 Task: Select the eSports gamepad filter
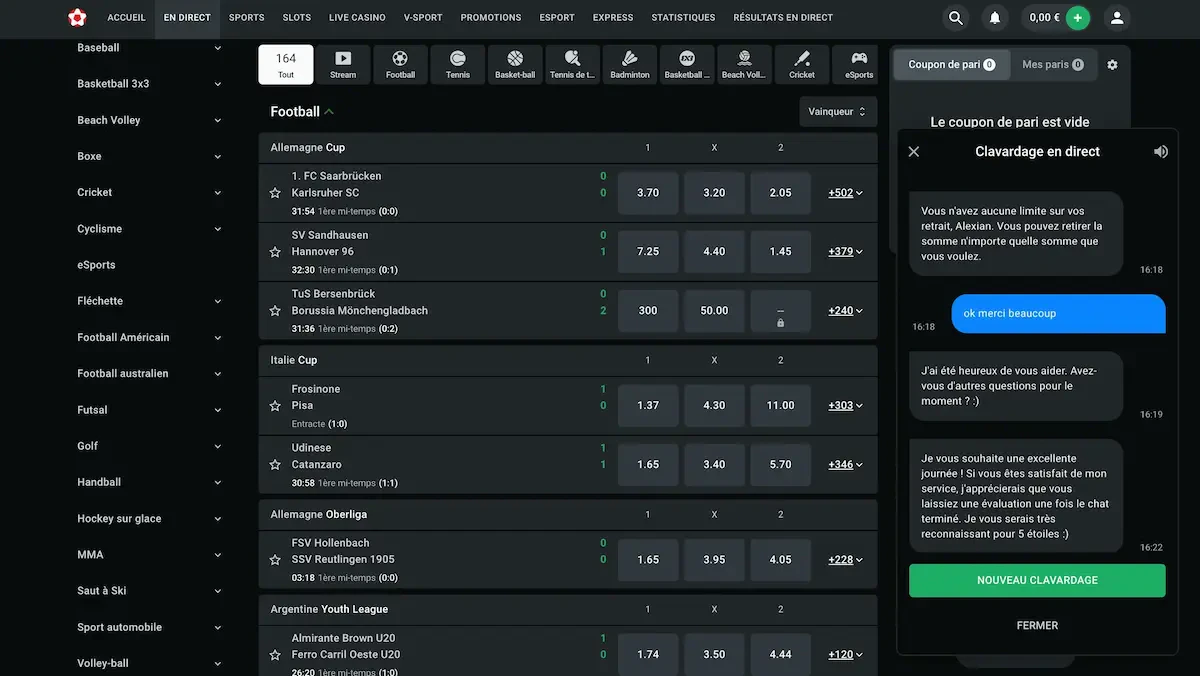(858, 64)
